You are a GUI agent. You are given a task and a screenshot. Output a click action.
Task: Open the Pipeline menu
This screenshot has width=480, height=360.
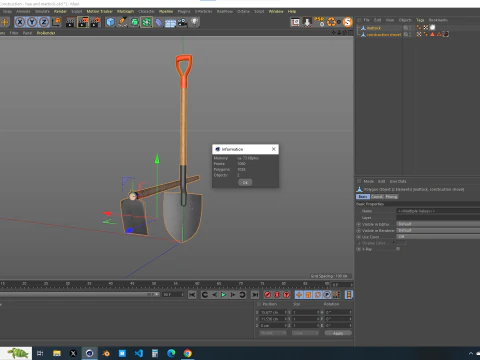click(x=166, y=11)
